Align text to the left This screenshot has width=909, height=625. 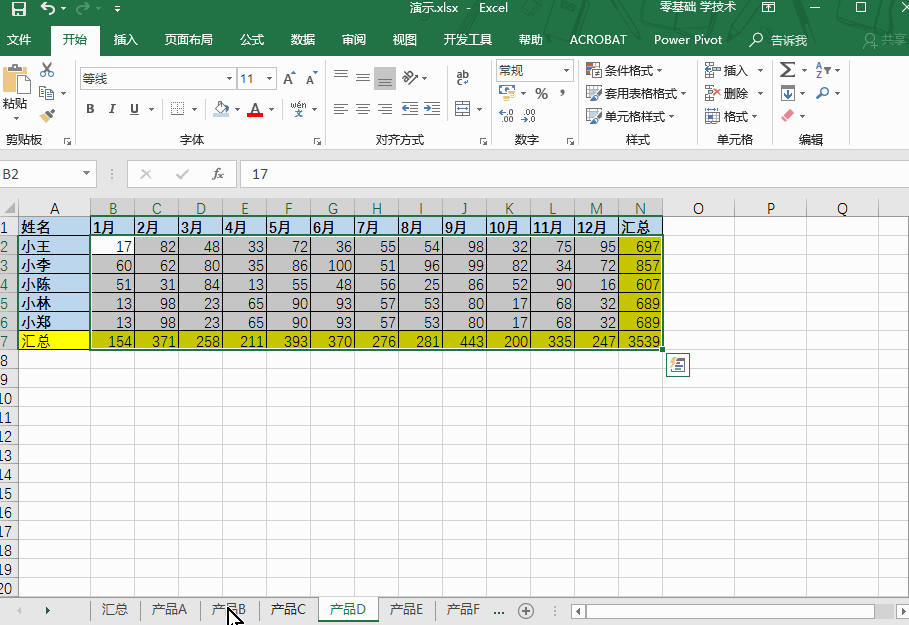(x=341, y=109)
